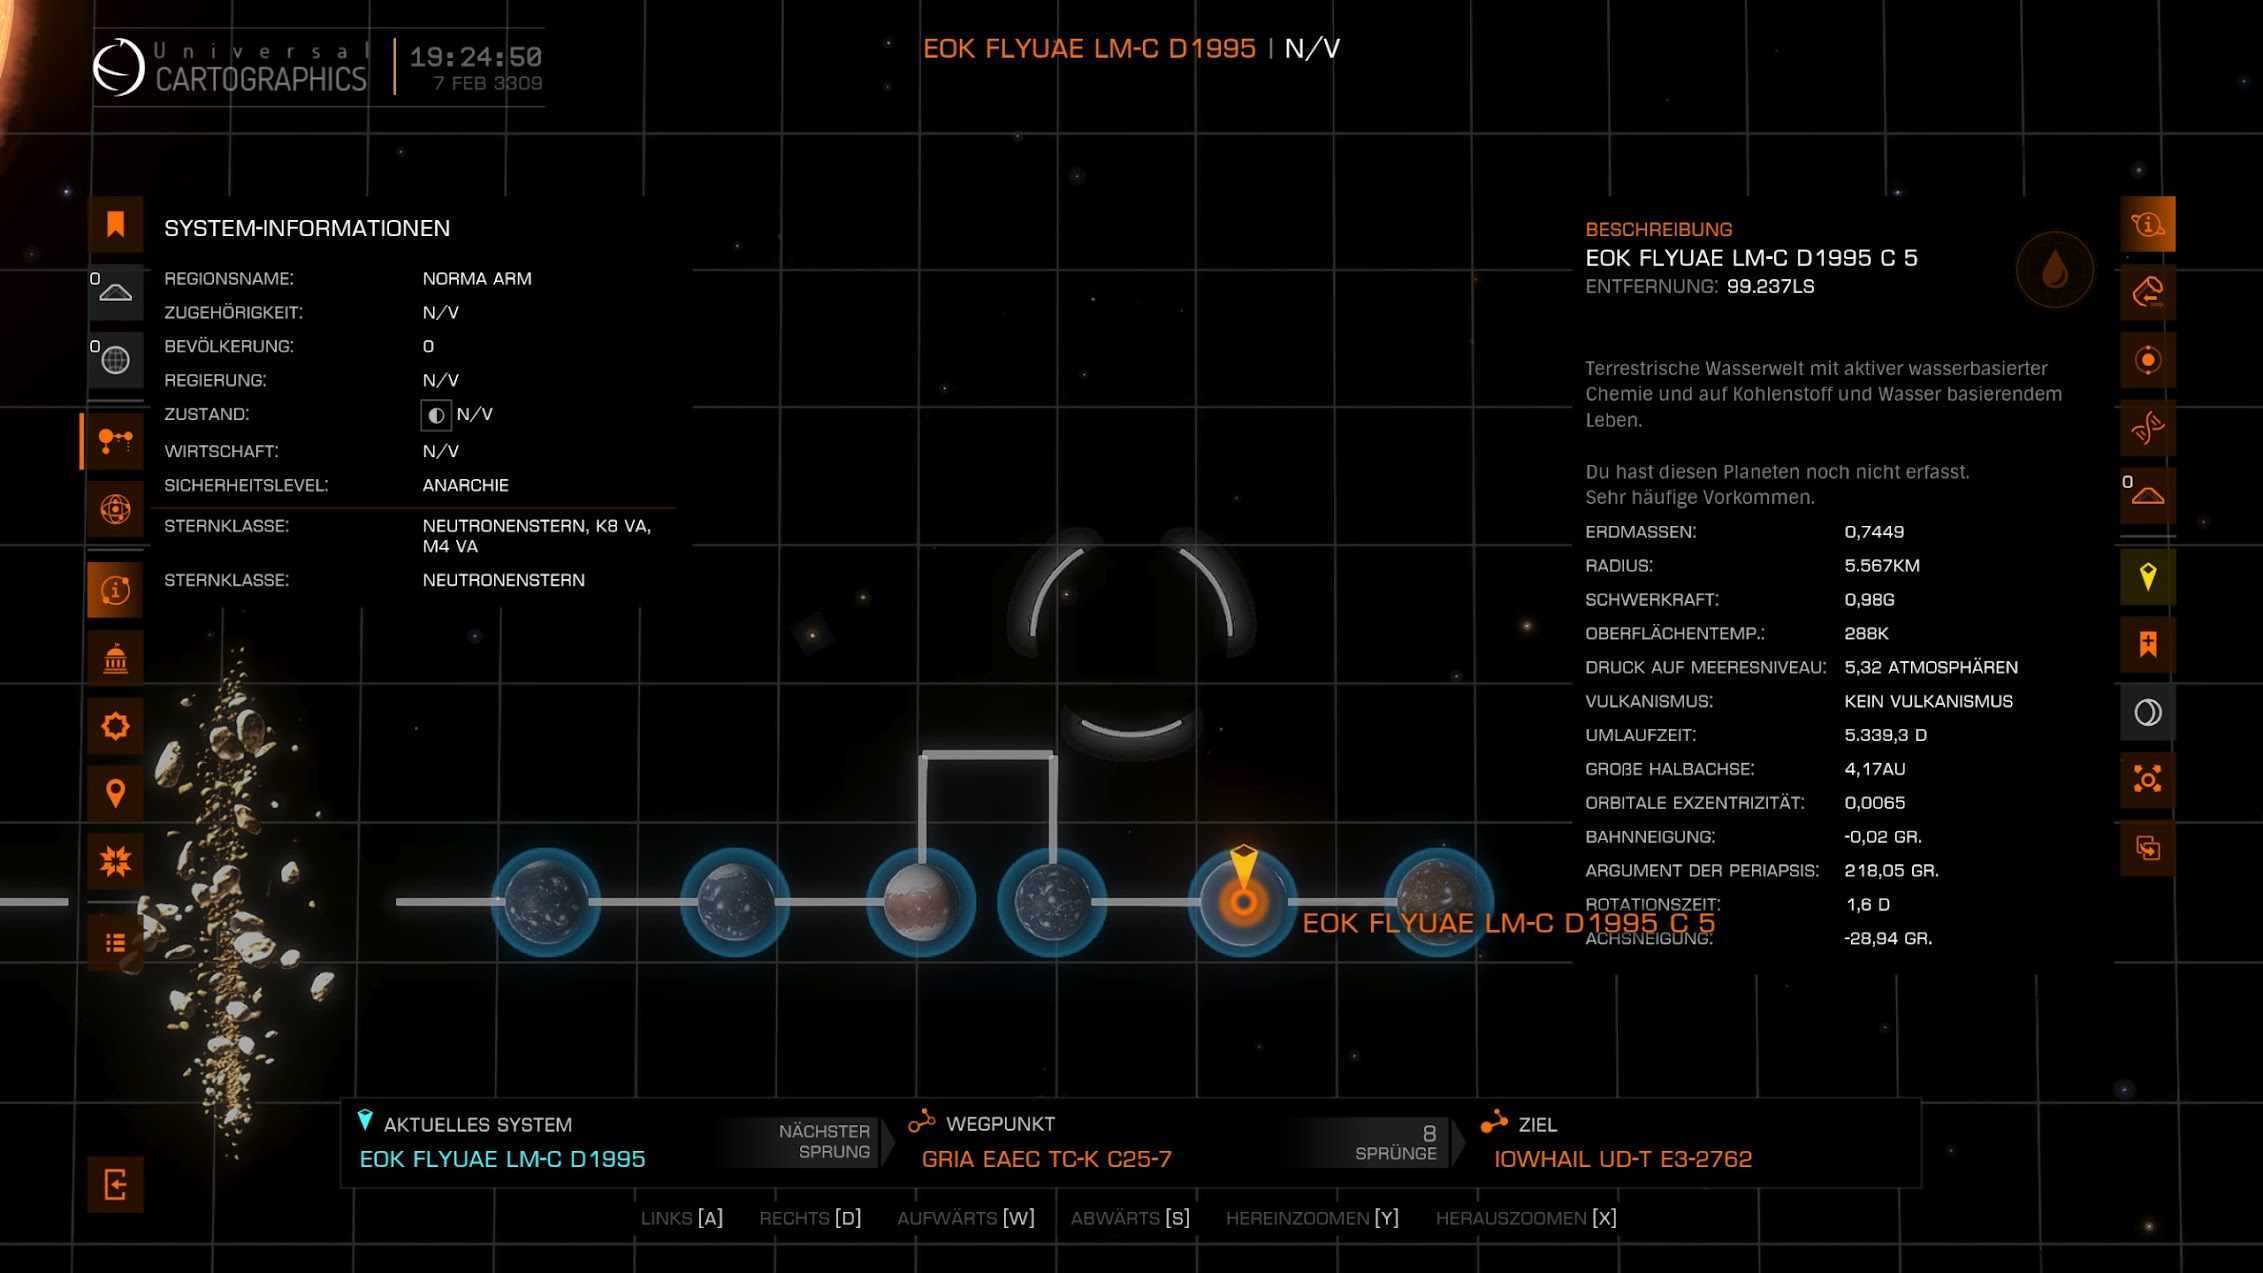This screenshot has height=1273, width=2263.
Task: Select the last brownish planet on the right
Action: (x=1438, y=902)
